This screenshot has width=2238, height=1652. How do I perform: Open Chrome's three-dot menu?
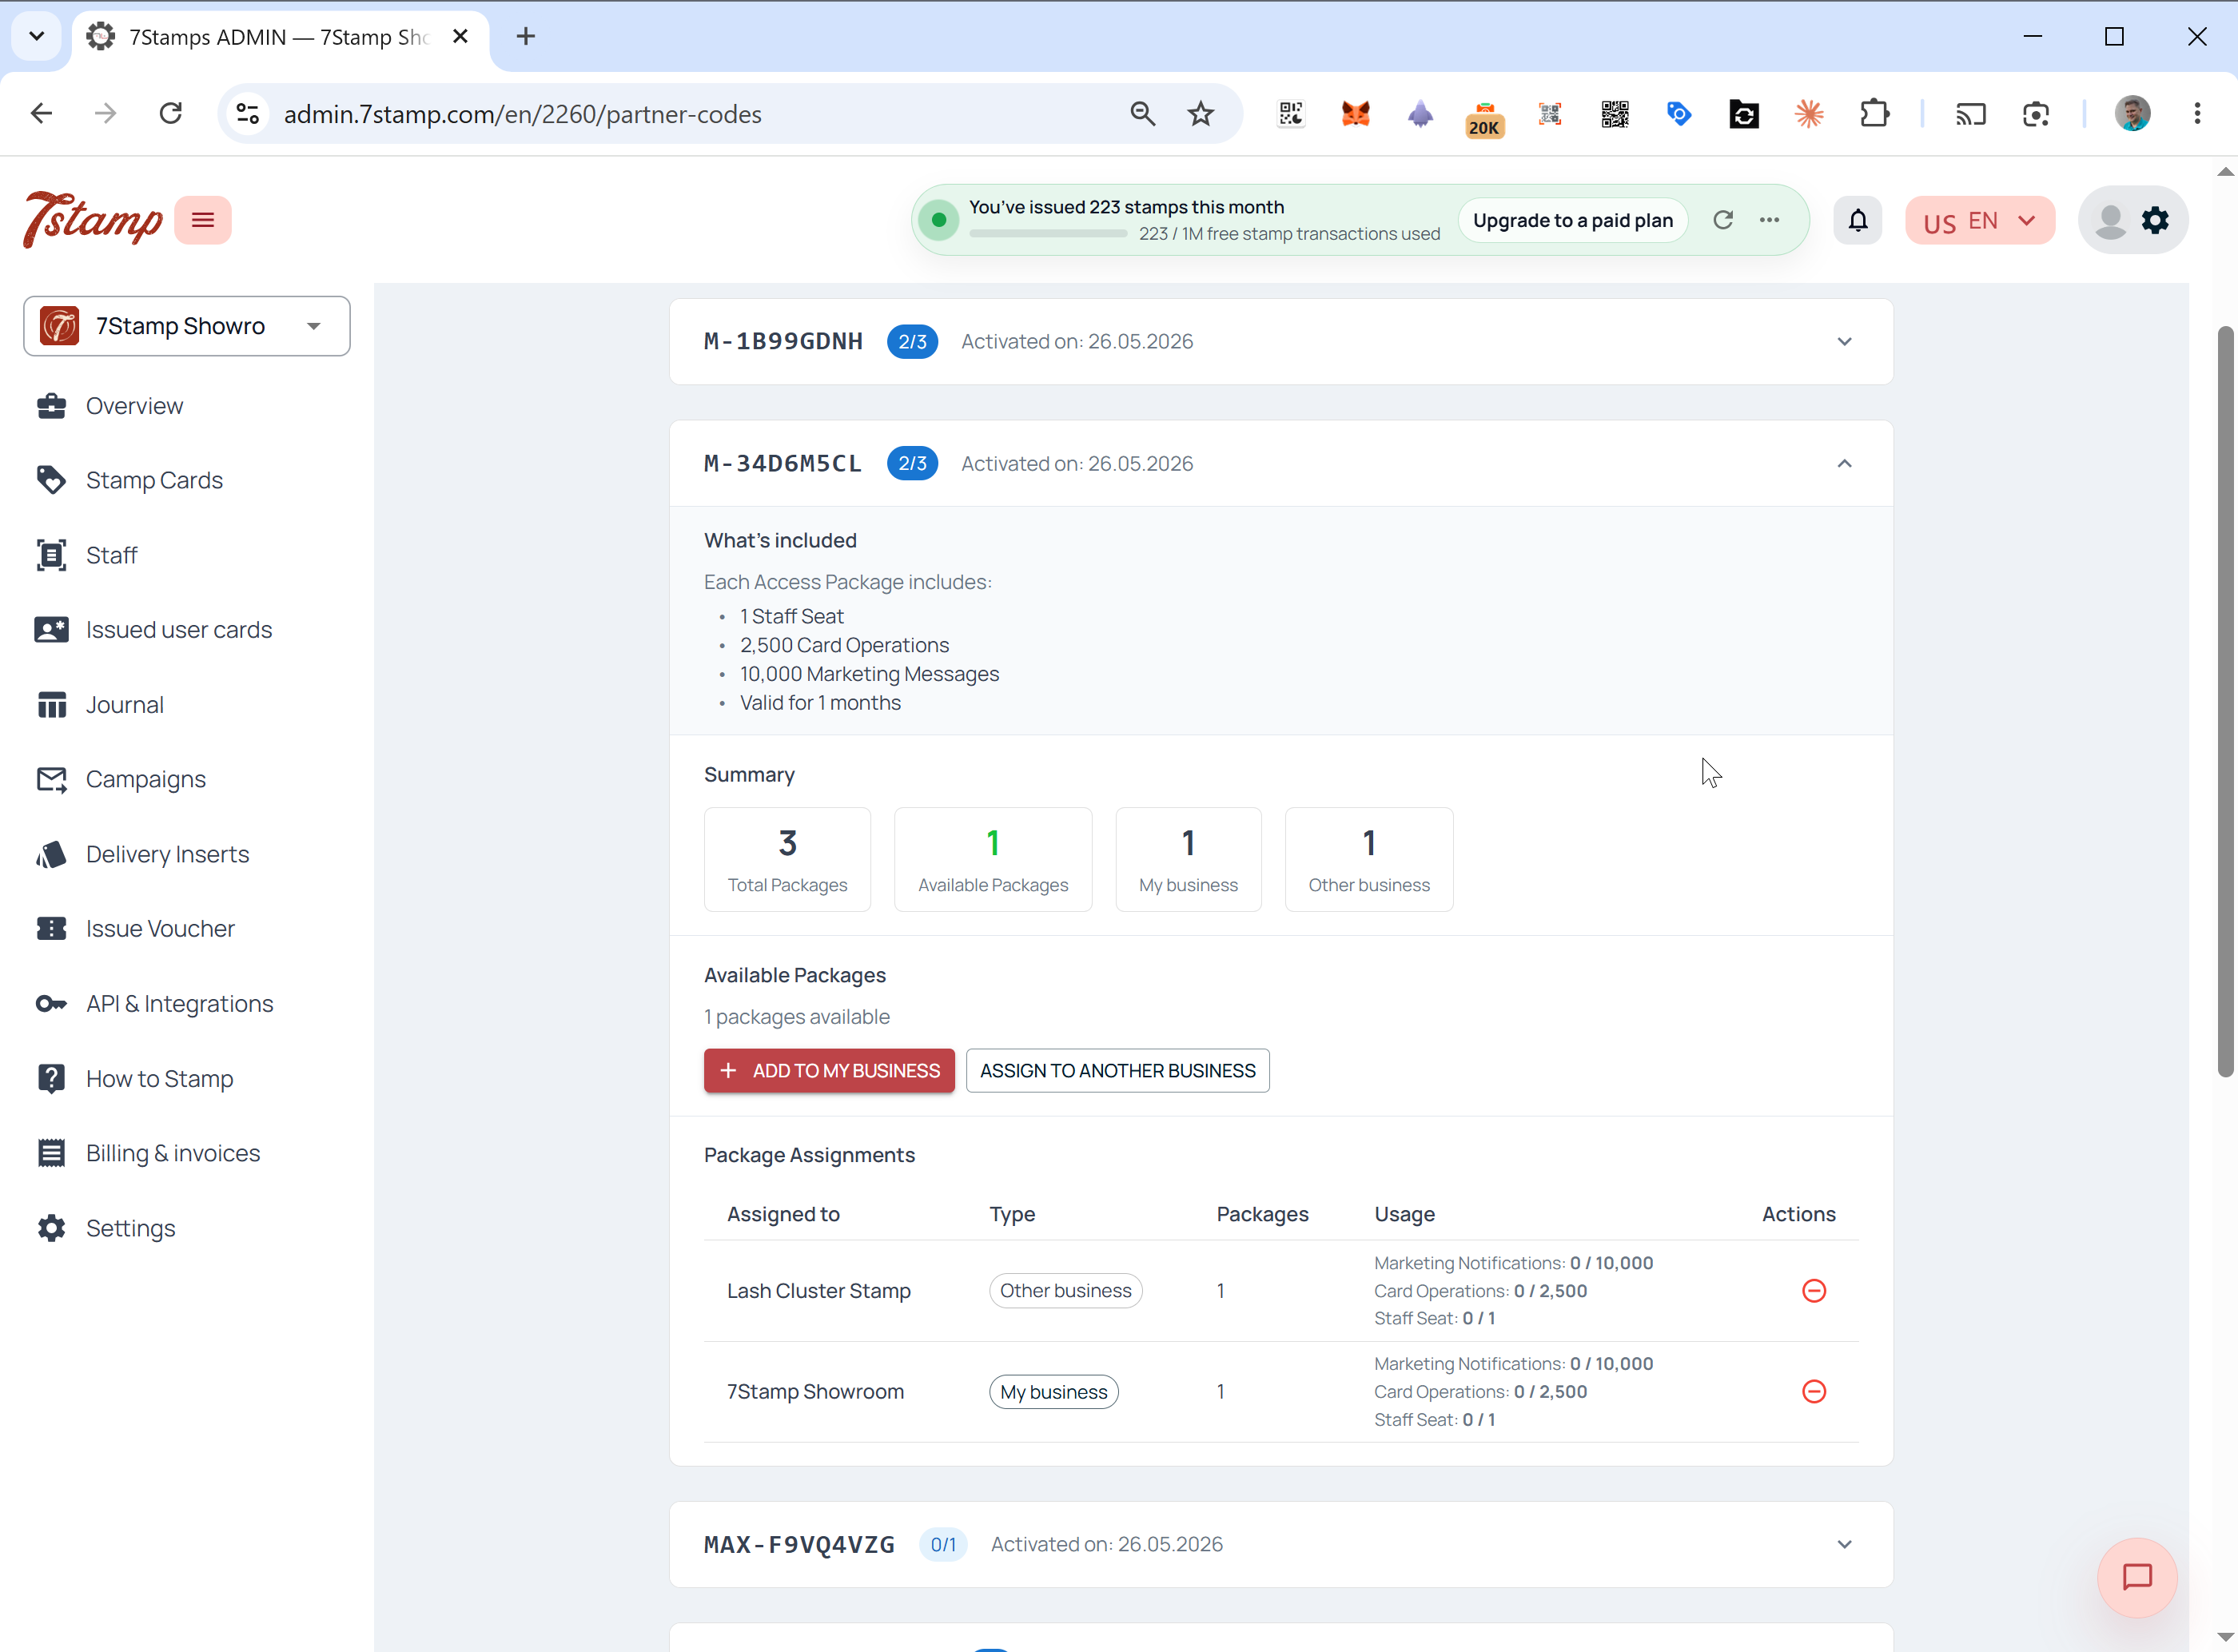[2197, 114]
